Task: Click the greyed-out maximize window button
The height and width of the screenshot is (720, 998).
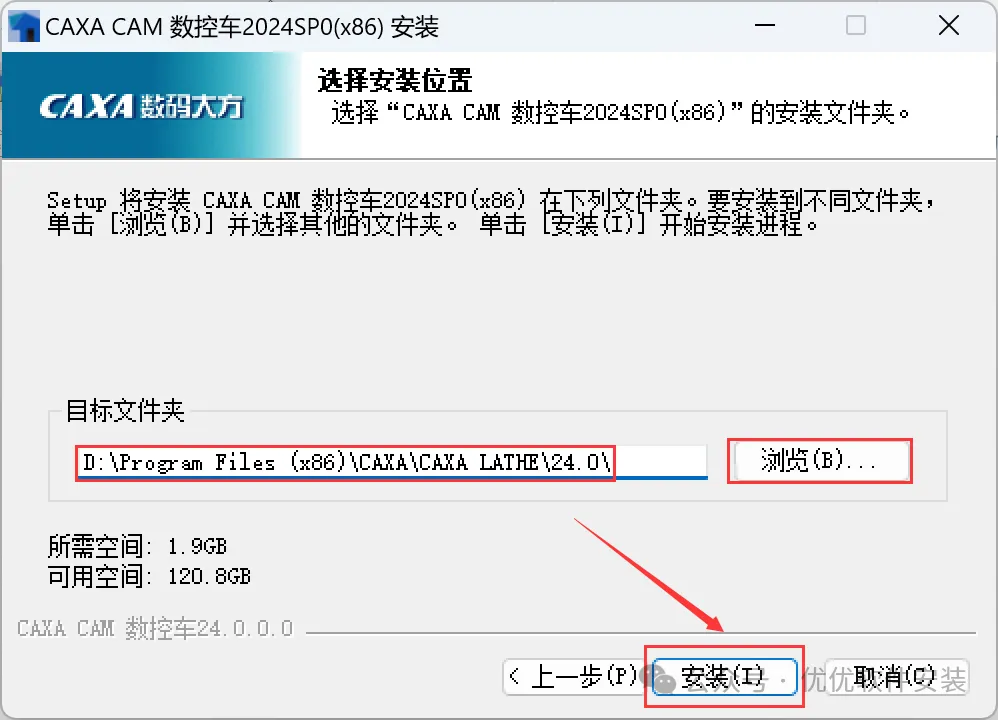Action: 855,25
